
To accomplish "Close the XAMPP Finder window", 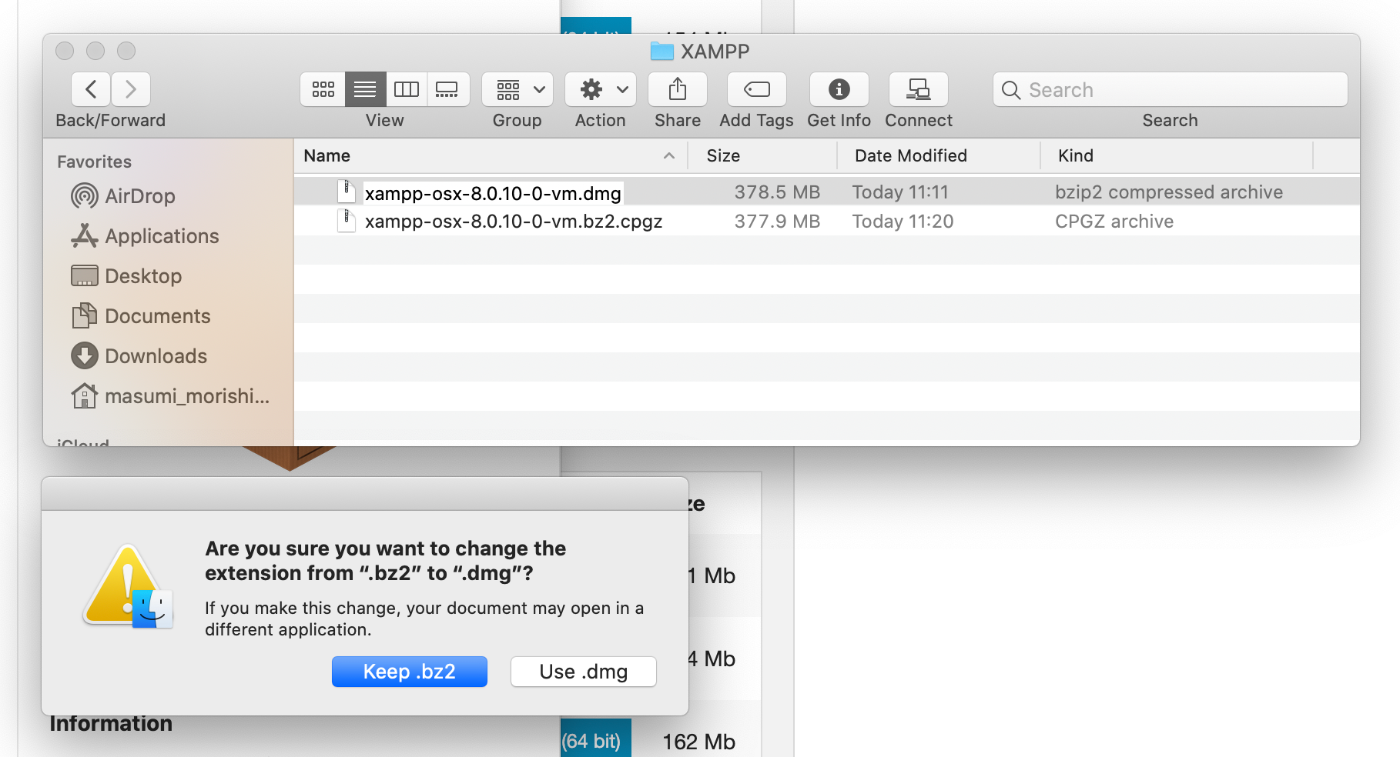I will click(x=65, y=51).
